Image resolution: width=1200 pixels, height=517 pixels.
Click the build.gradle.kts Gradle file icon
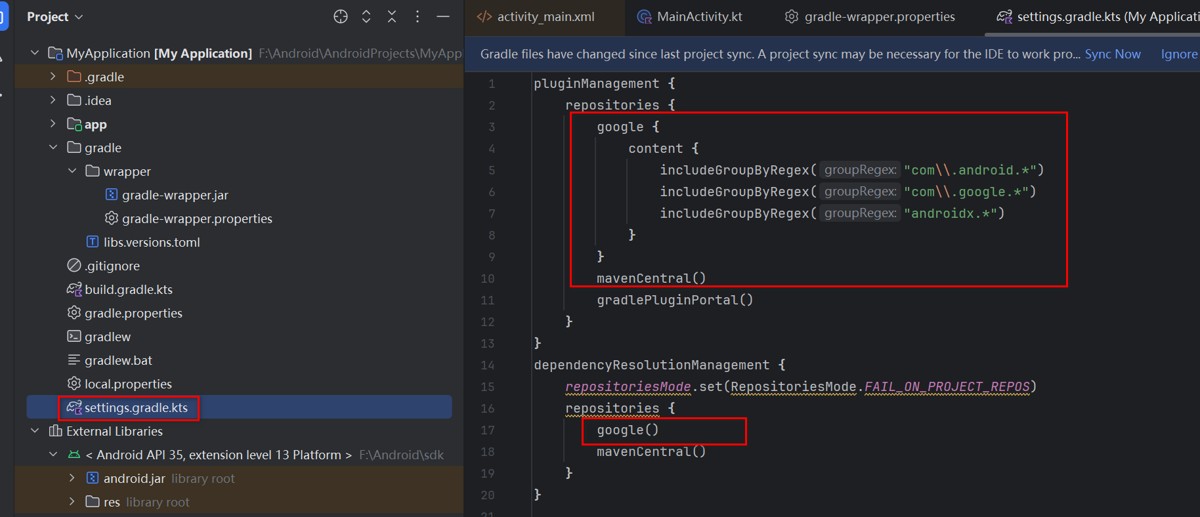point(74,289)
